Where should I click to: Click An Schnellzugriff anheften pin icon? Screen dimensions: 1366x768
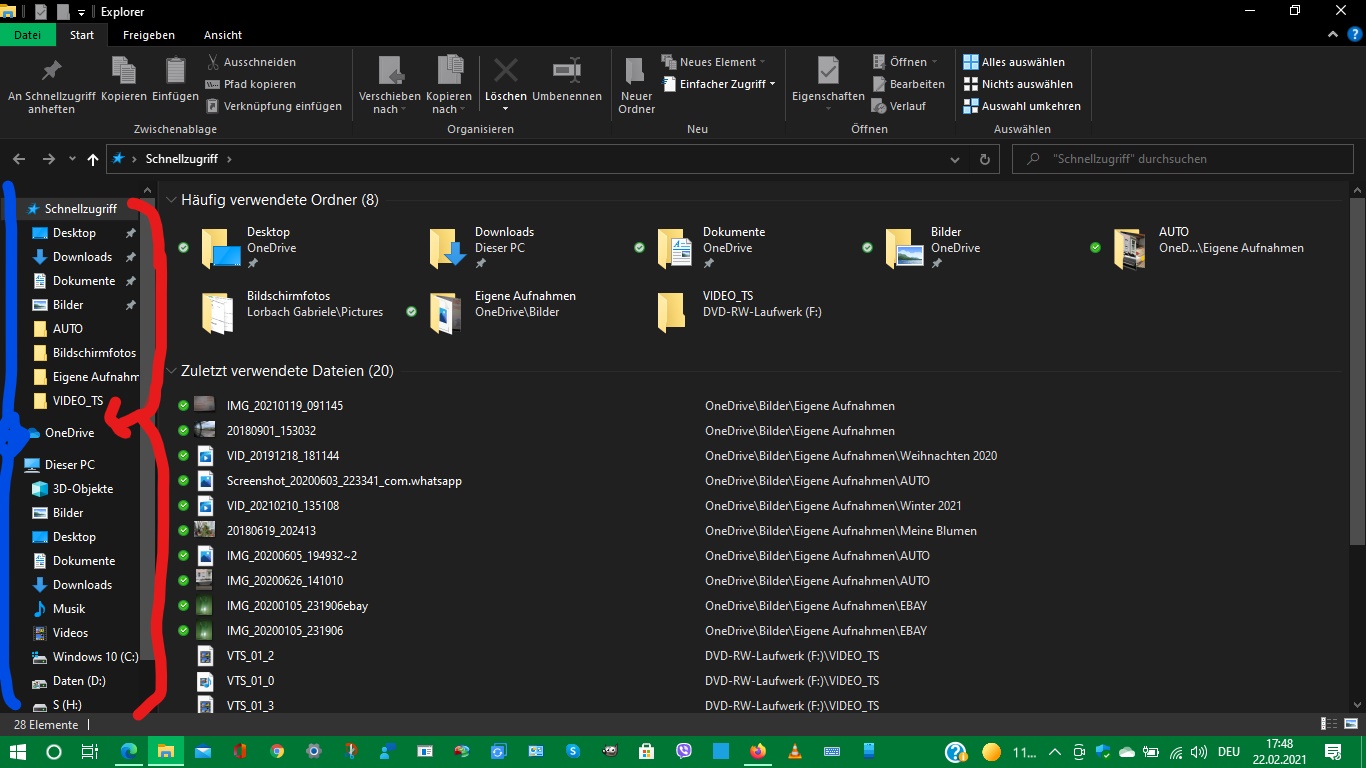(51, 71)
